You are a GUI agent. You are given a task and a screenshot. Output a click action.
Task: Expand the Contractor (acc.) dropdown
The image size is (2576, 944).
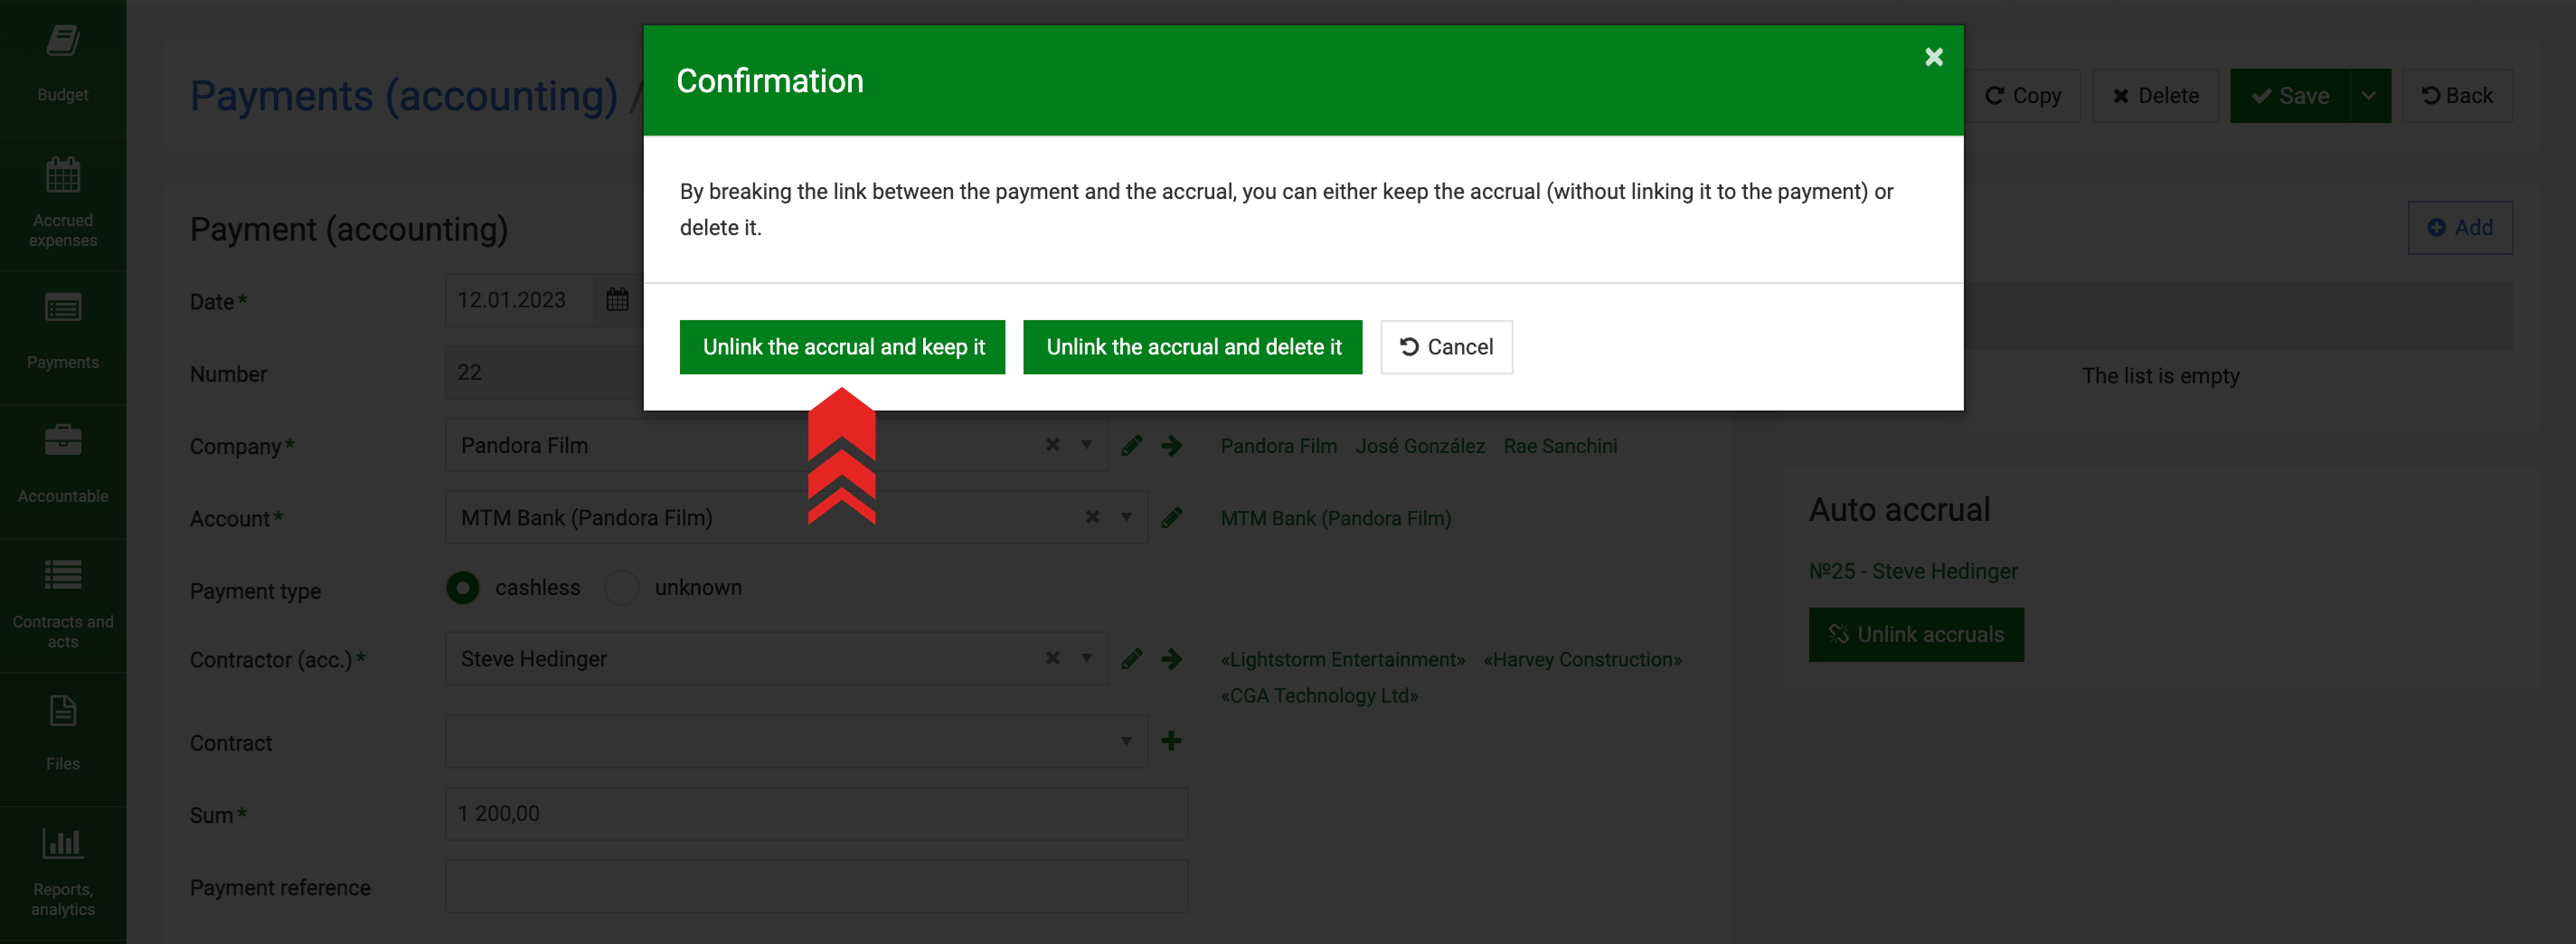1086,658
